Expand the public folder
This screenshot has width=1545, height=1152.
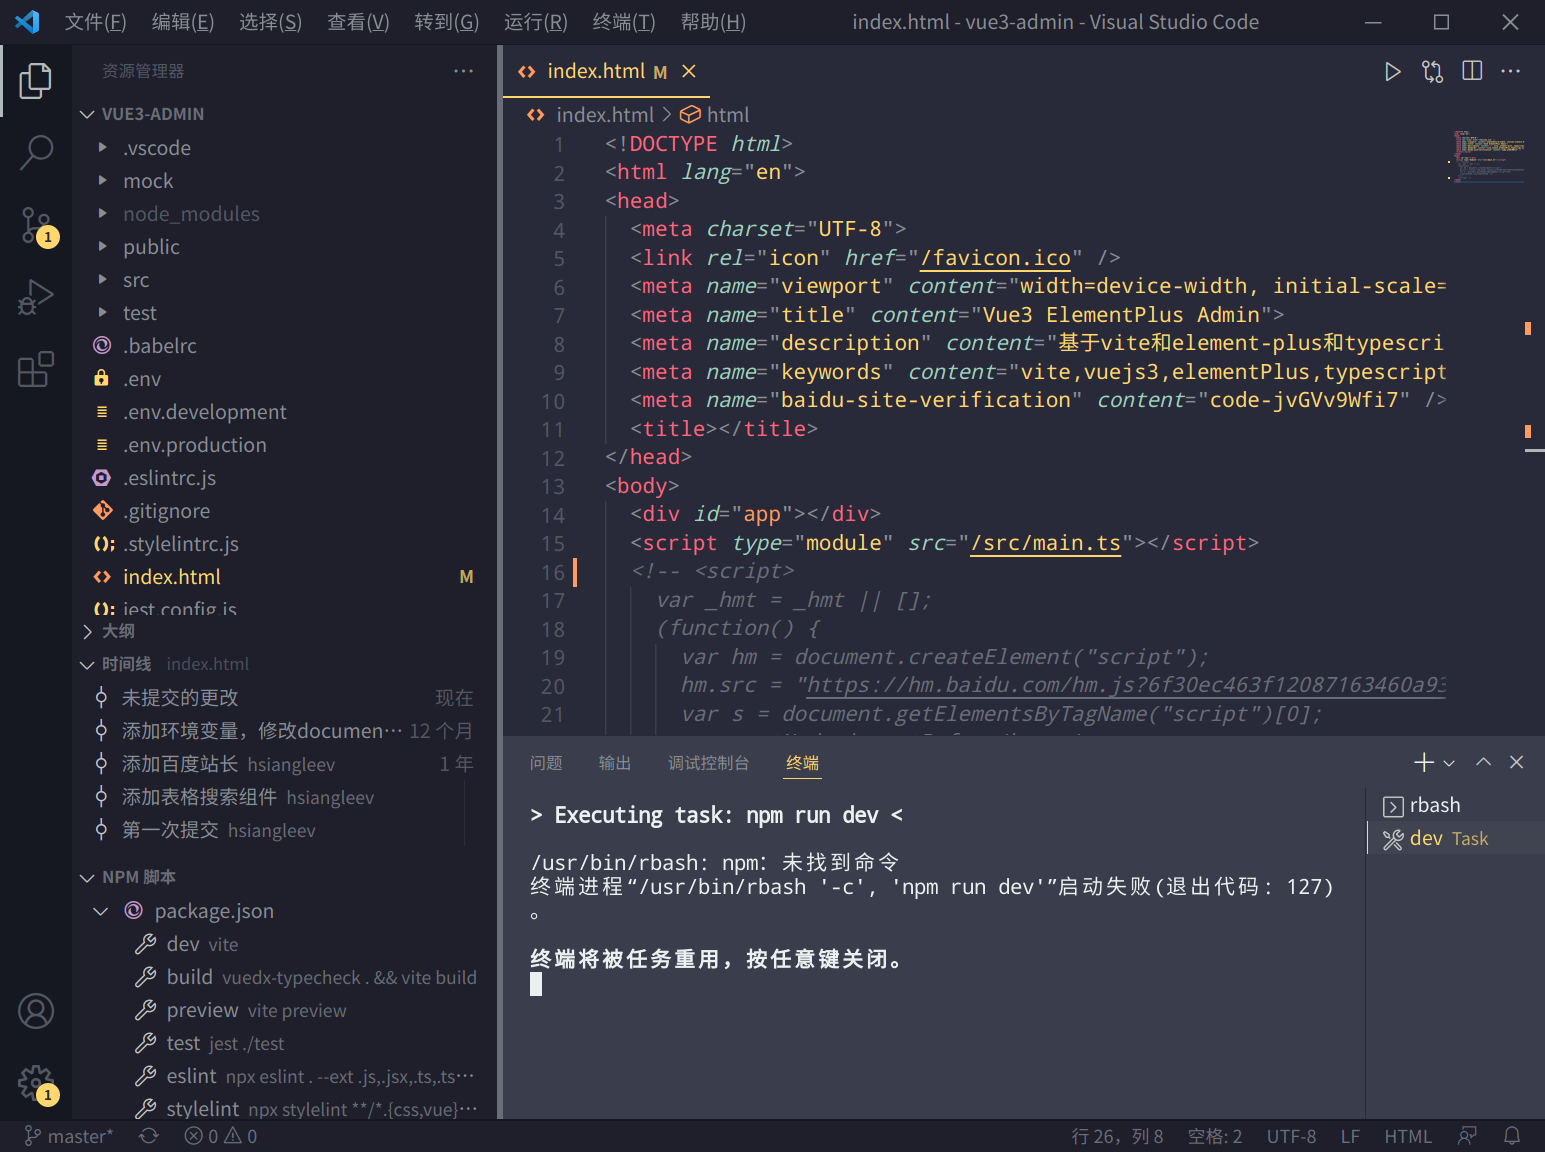tap(286, 247)
